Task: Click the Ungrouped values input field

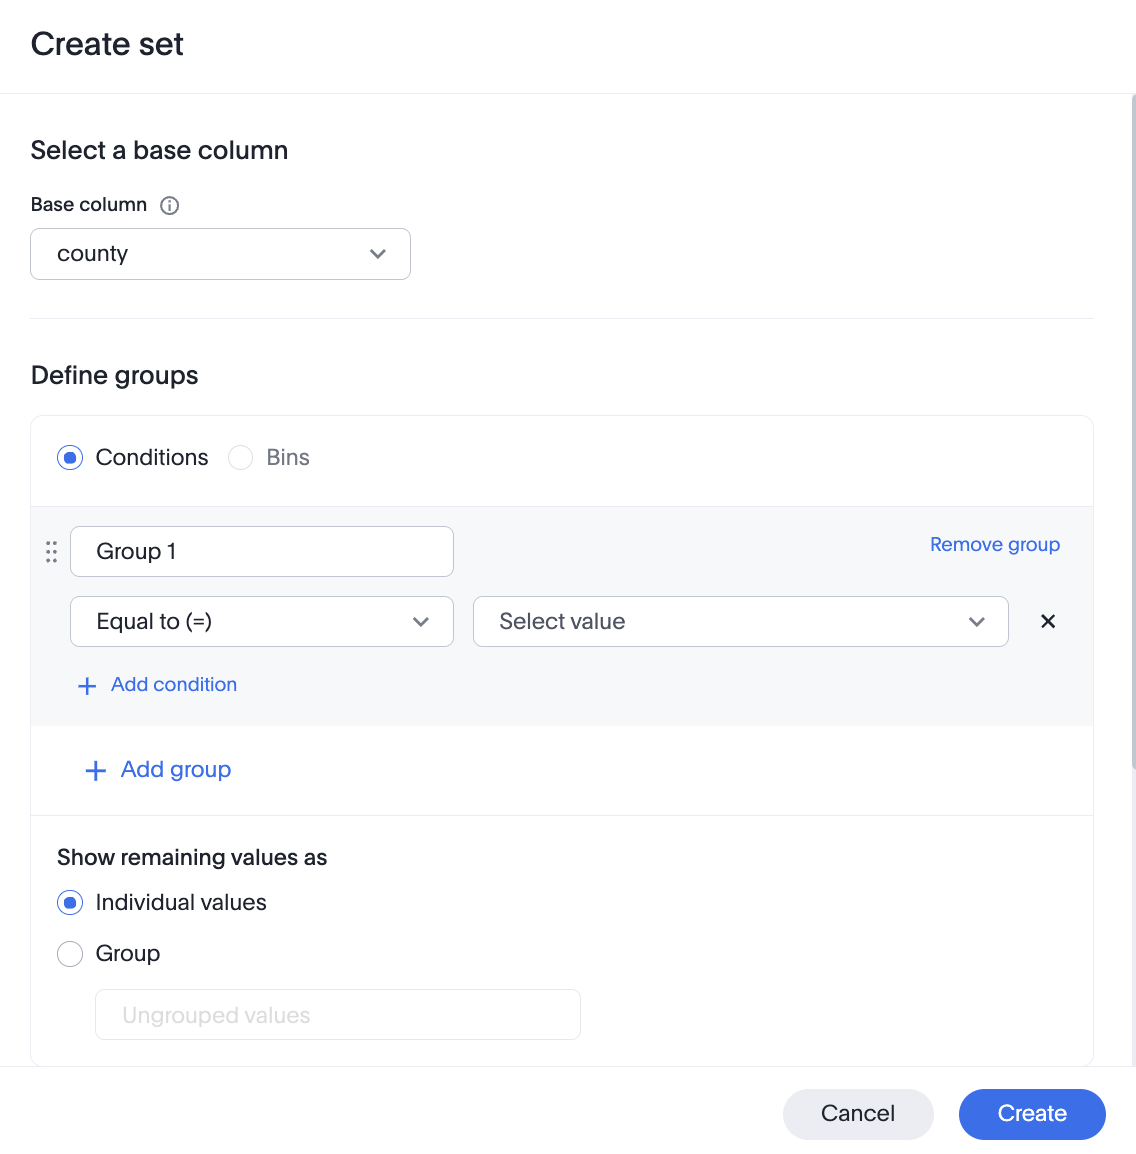Action: (337, 1014)
